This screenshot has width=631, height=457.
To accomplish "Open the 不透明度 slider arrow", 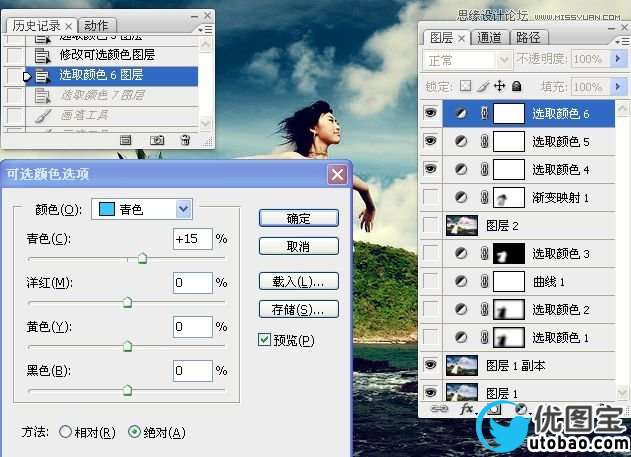I will click(x=619, y=59).
